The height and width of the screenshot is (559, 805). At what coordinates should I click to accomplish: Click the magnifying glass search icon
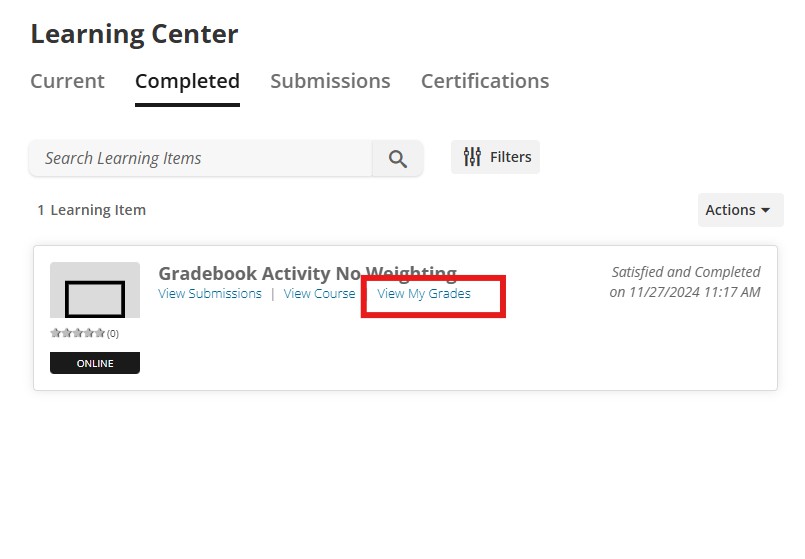pyautogui.click(x=397, y=159)
